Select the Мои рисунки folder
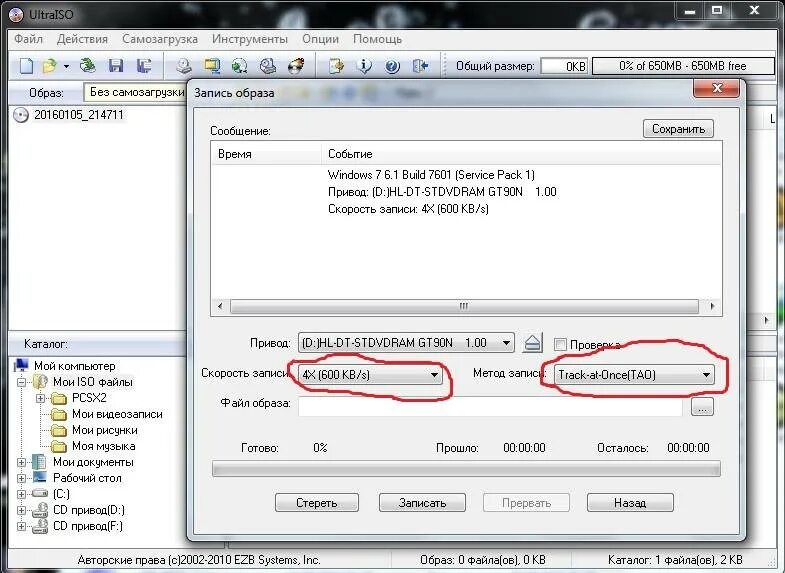Viewport: 785px width, 573px height. coord(105,430)
